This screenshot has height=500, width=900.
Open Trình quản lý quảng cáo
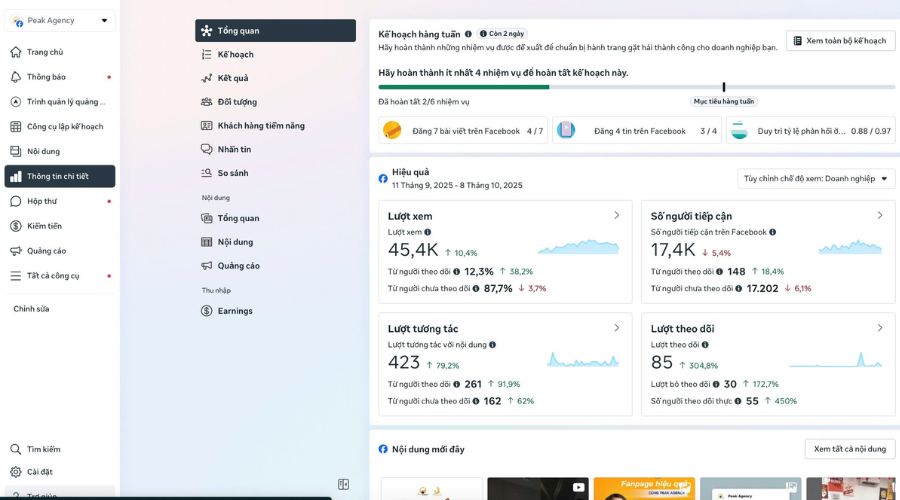point(60,102)
